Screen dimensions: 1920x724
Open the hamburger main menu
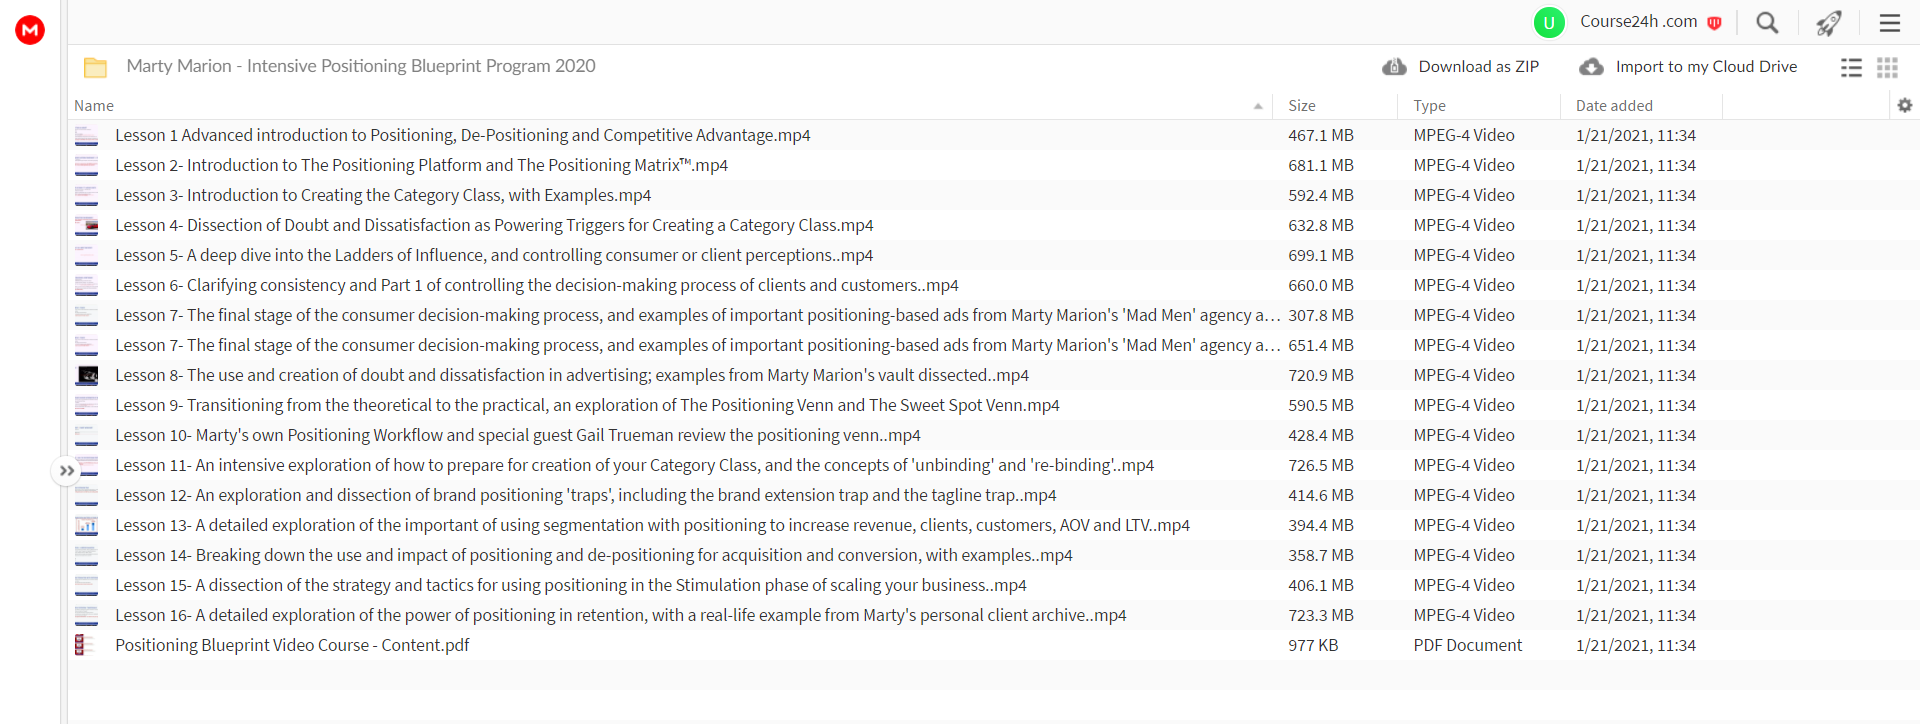[x=1890, y=22]
